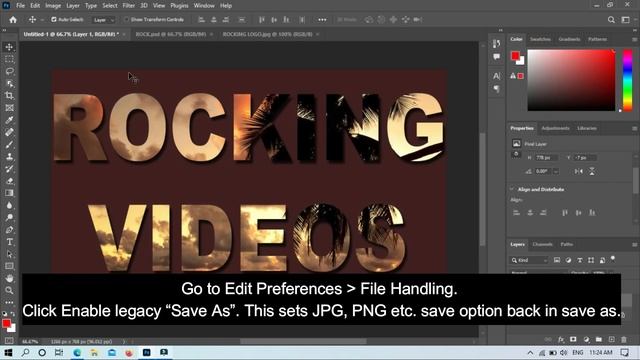640x360 pixels.
Task: Open the Auto-Select Layer dropdown
Action: point(104,20)
